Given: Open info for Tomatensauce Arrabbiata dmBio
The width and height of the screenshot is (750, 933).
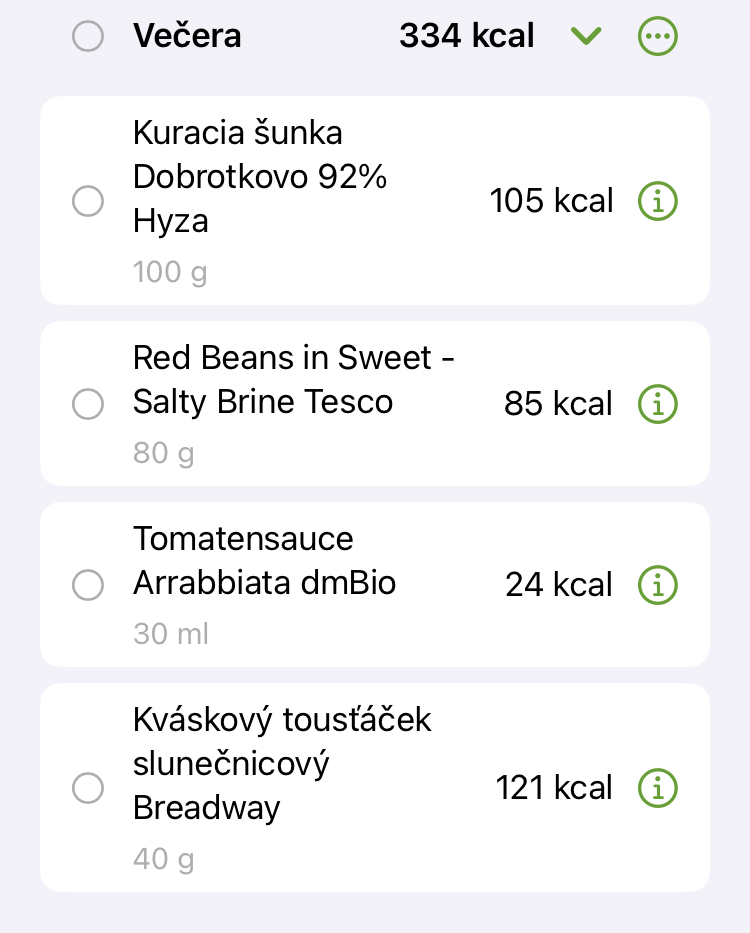Looking at the screenshot, I should coord(657,584).
